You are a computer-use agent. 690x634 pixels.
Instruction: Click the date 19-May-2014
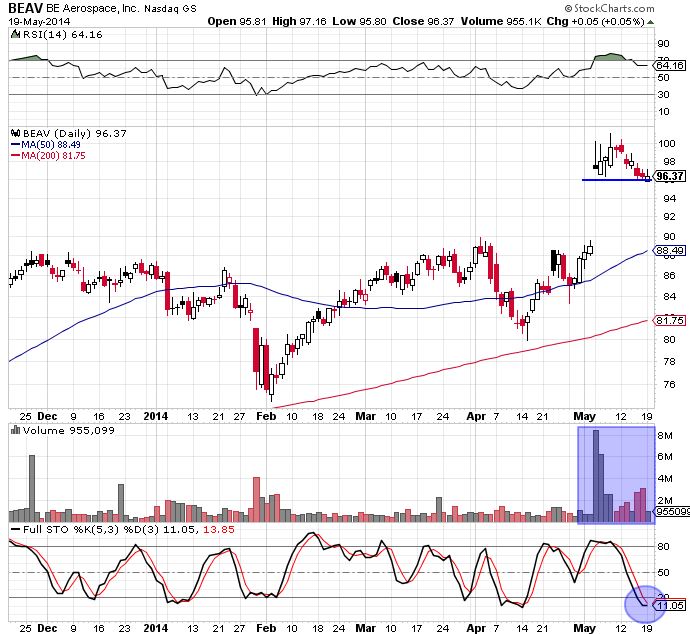pyautogui.click(x=39, y=21)
